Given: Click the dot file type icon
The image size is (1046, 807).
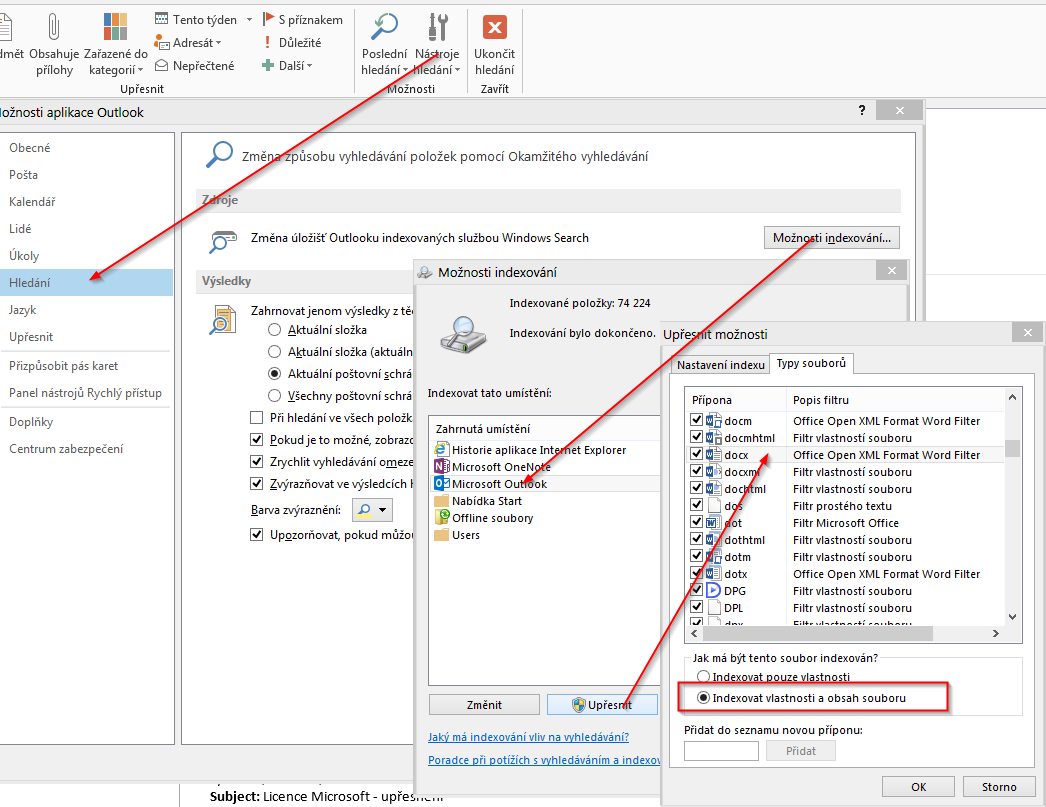Looking at the screenshot, I should (x=714, y=522).
